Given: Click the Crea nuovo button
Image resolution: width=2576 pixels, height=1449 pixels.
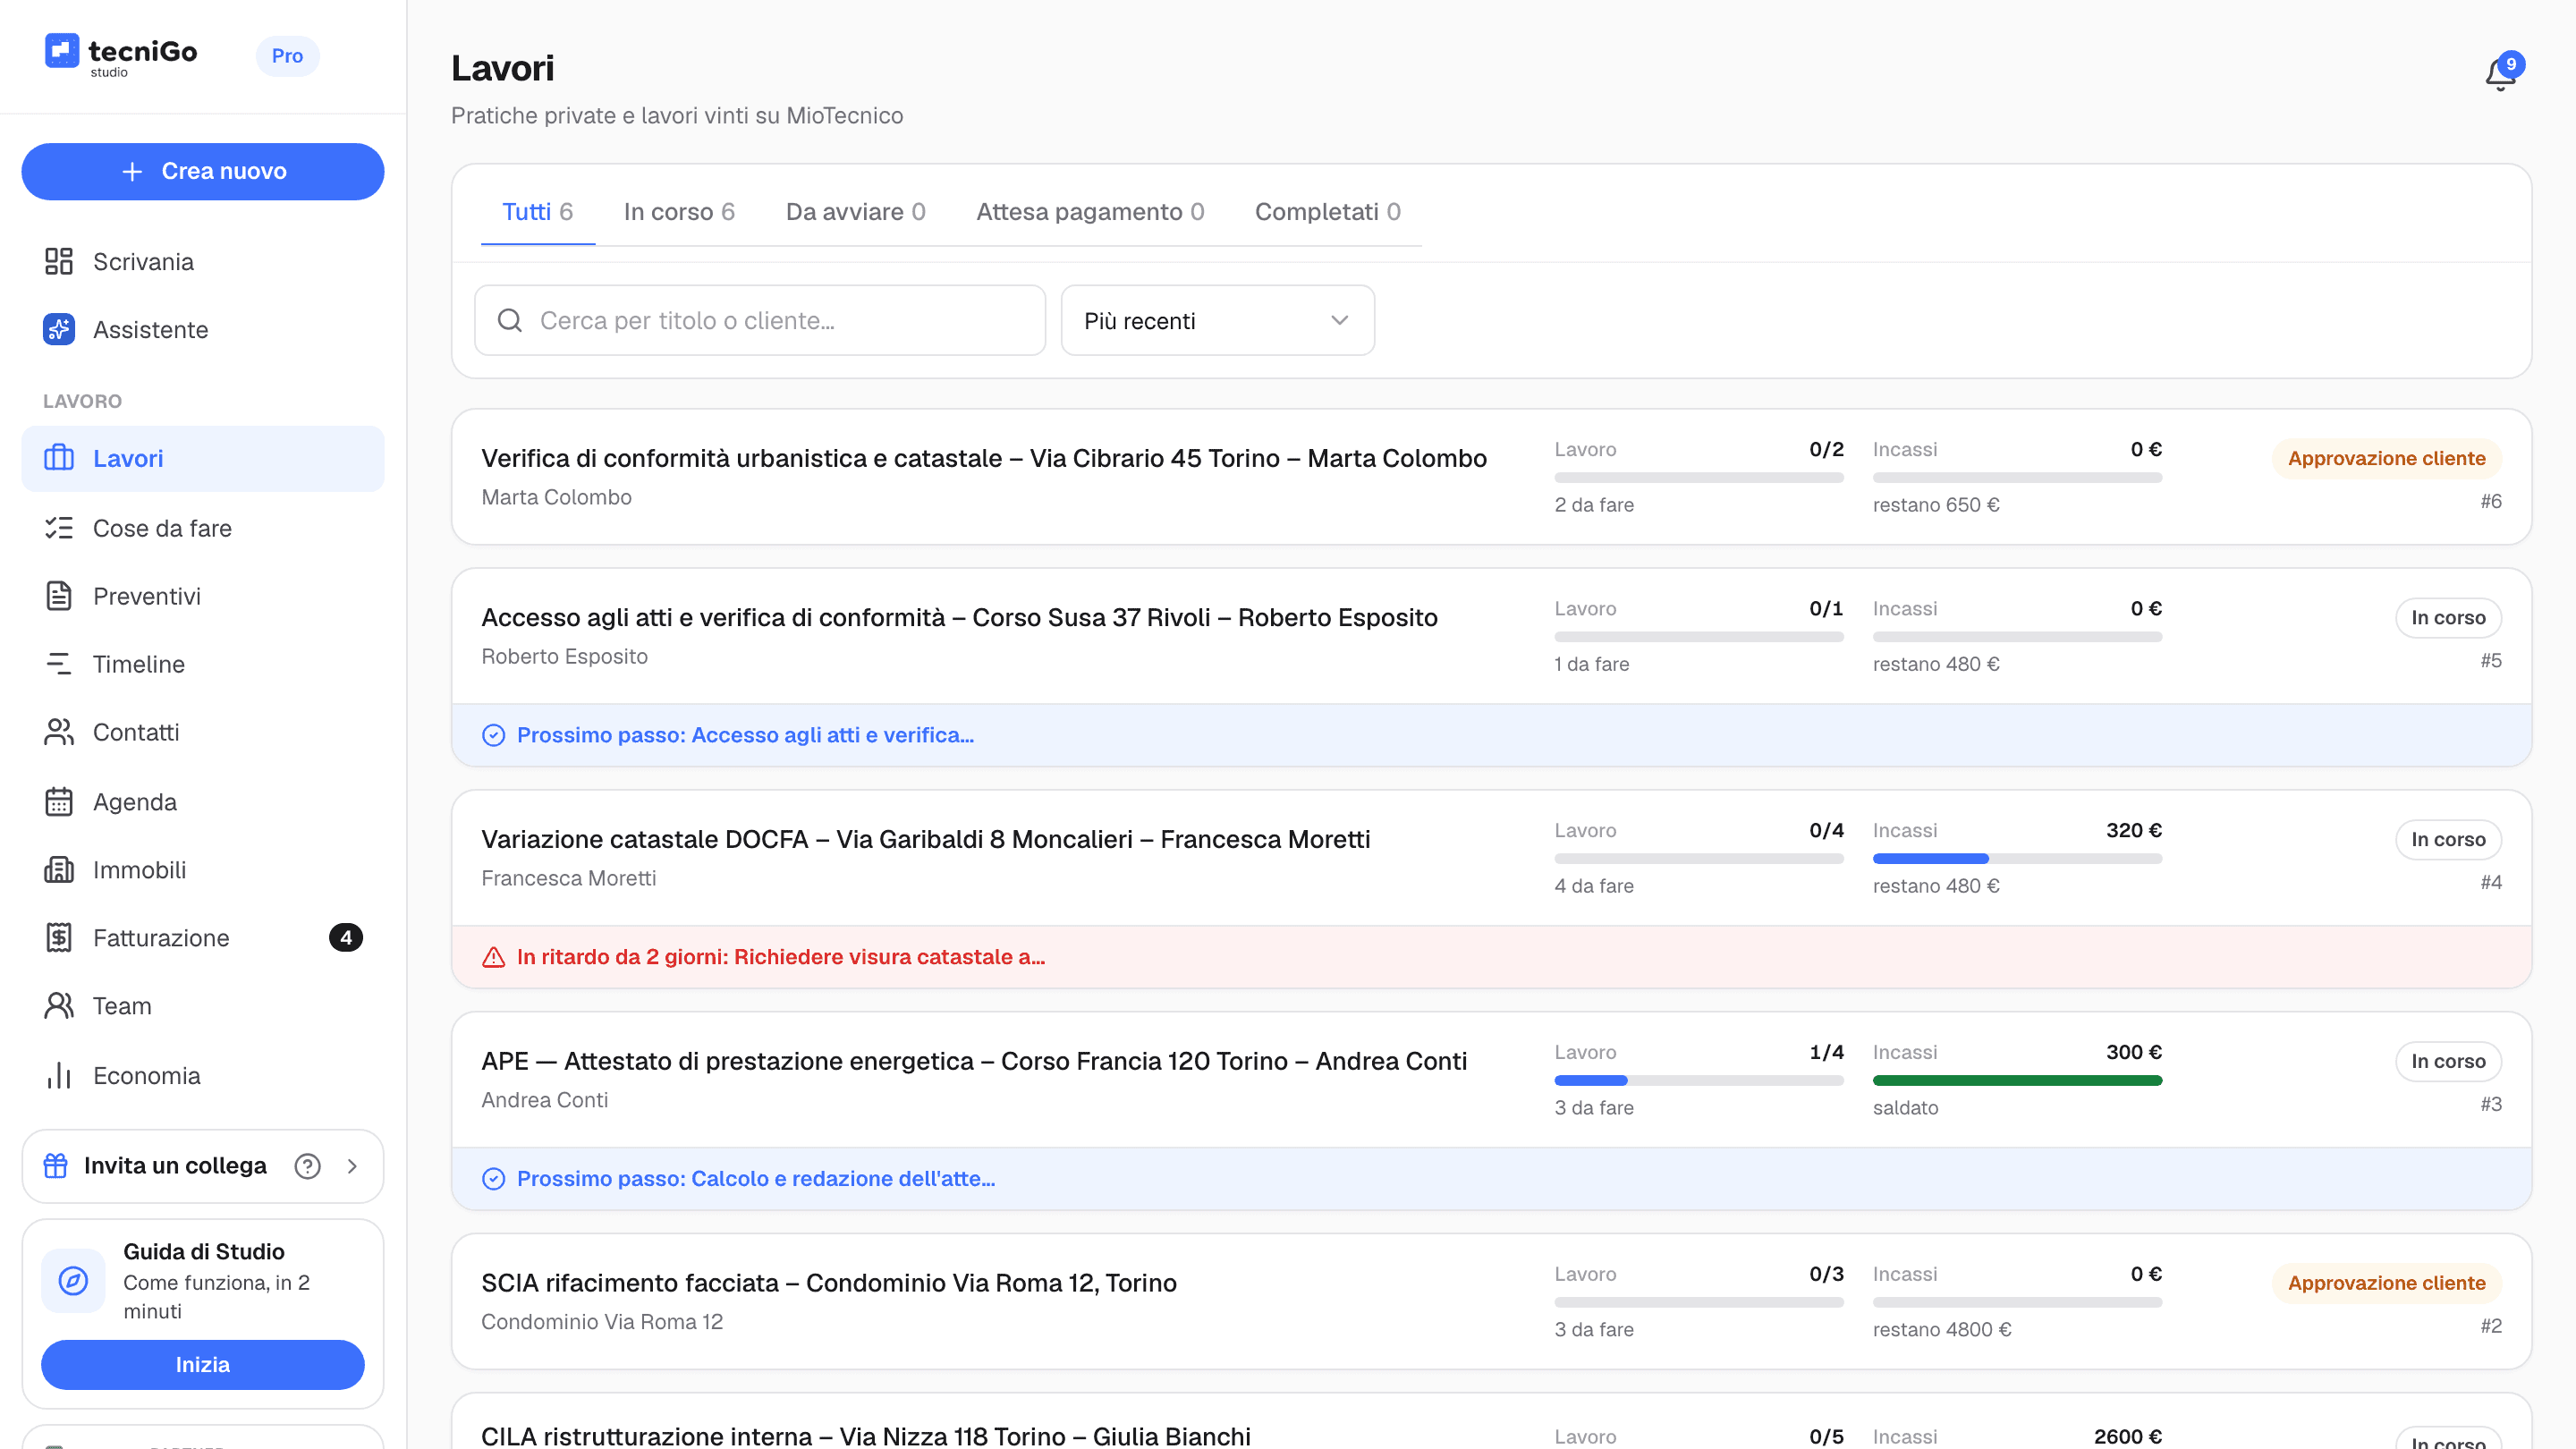Looking at the screenshot, I should pos(203,171).
